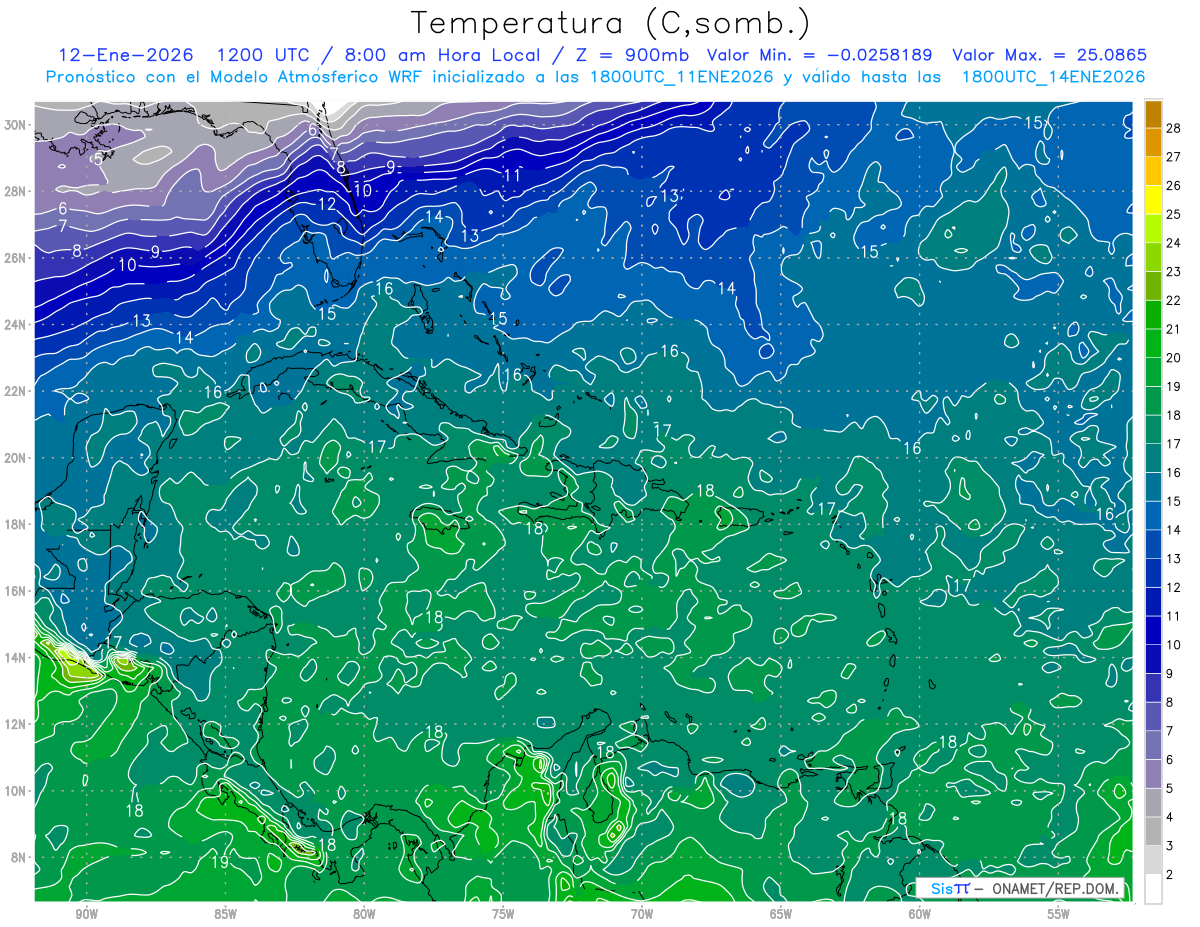Click the orange-brown top swatch of the color bar
Viewport: 1200px width, 927px height.
pyautogui.click(x=1154, y=114)
